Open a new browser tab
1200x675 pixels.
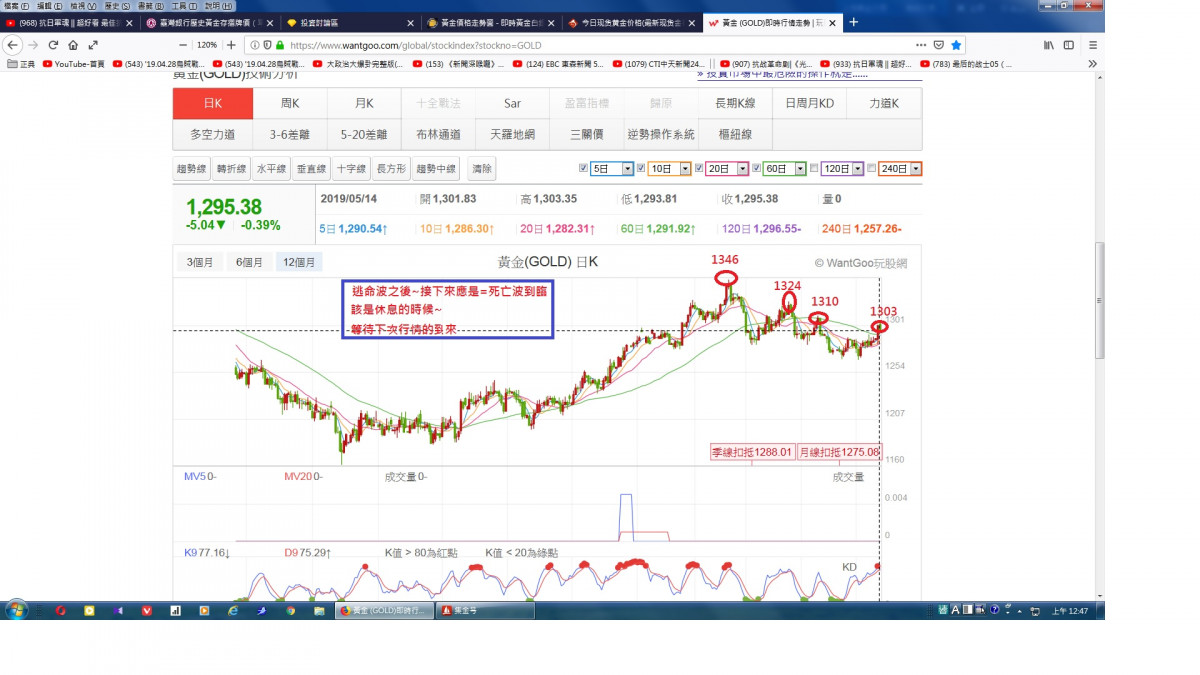pyautogui.click(x=853, y=22)
